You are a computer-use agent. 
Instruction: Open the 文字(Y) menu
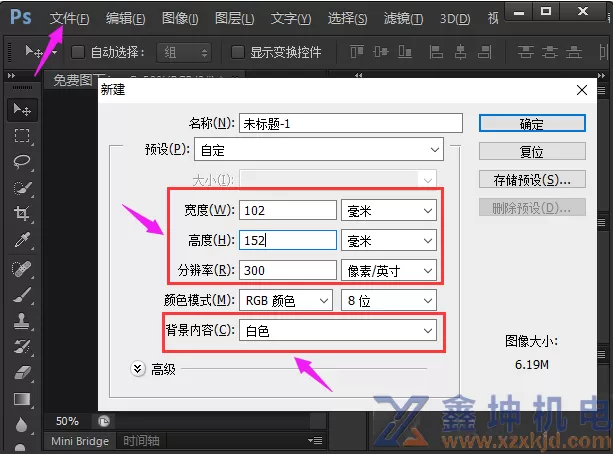click(291, 18)
